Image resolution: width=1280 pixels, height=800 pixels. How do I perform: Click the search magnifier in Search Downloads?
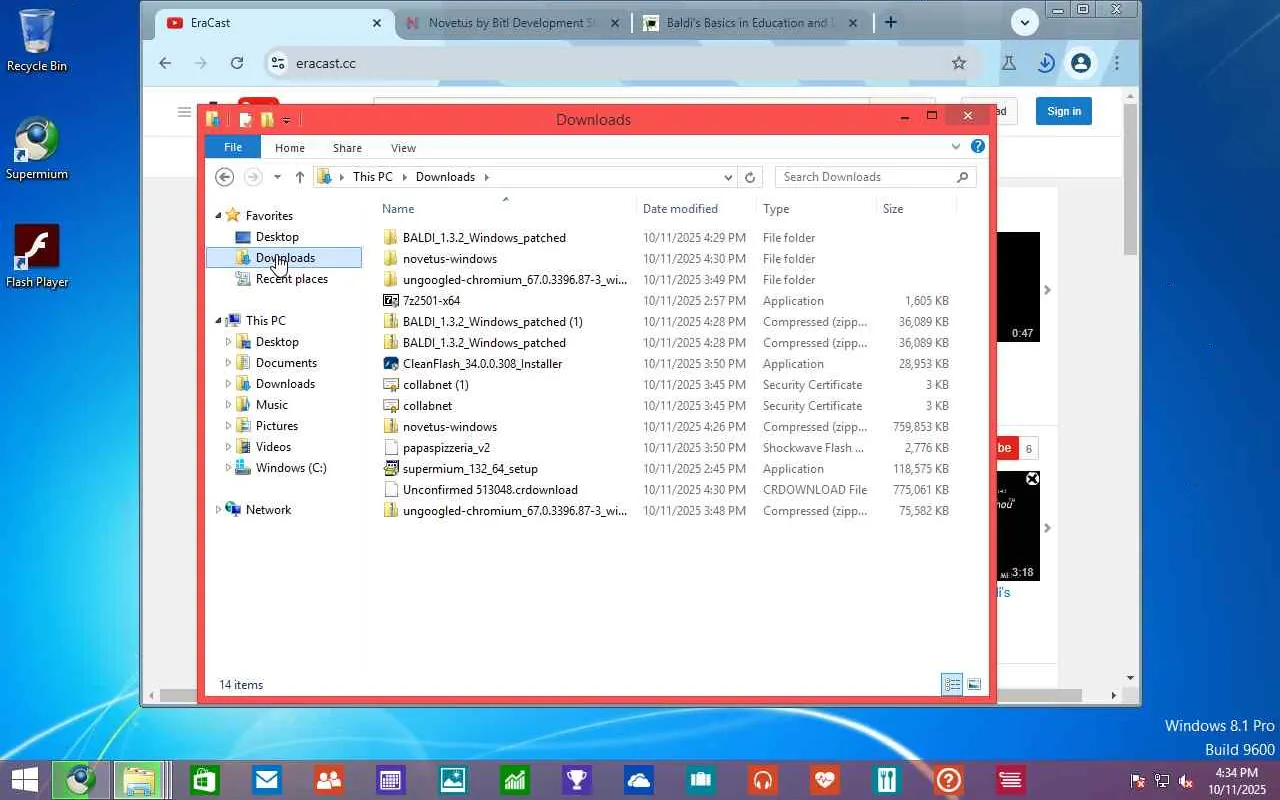(963, 177)
